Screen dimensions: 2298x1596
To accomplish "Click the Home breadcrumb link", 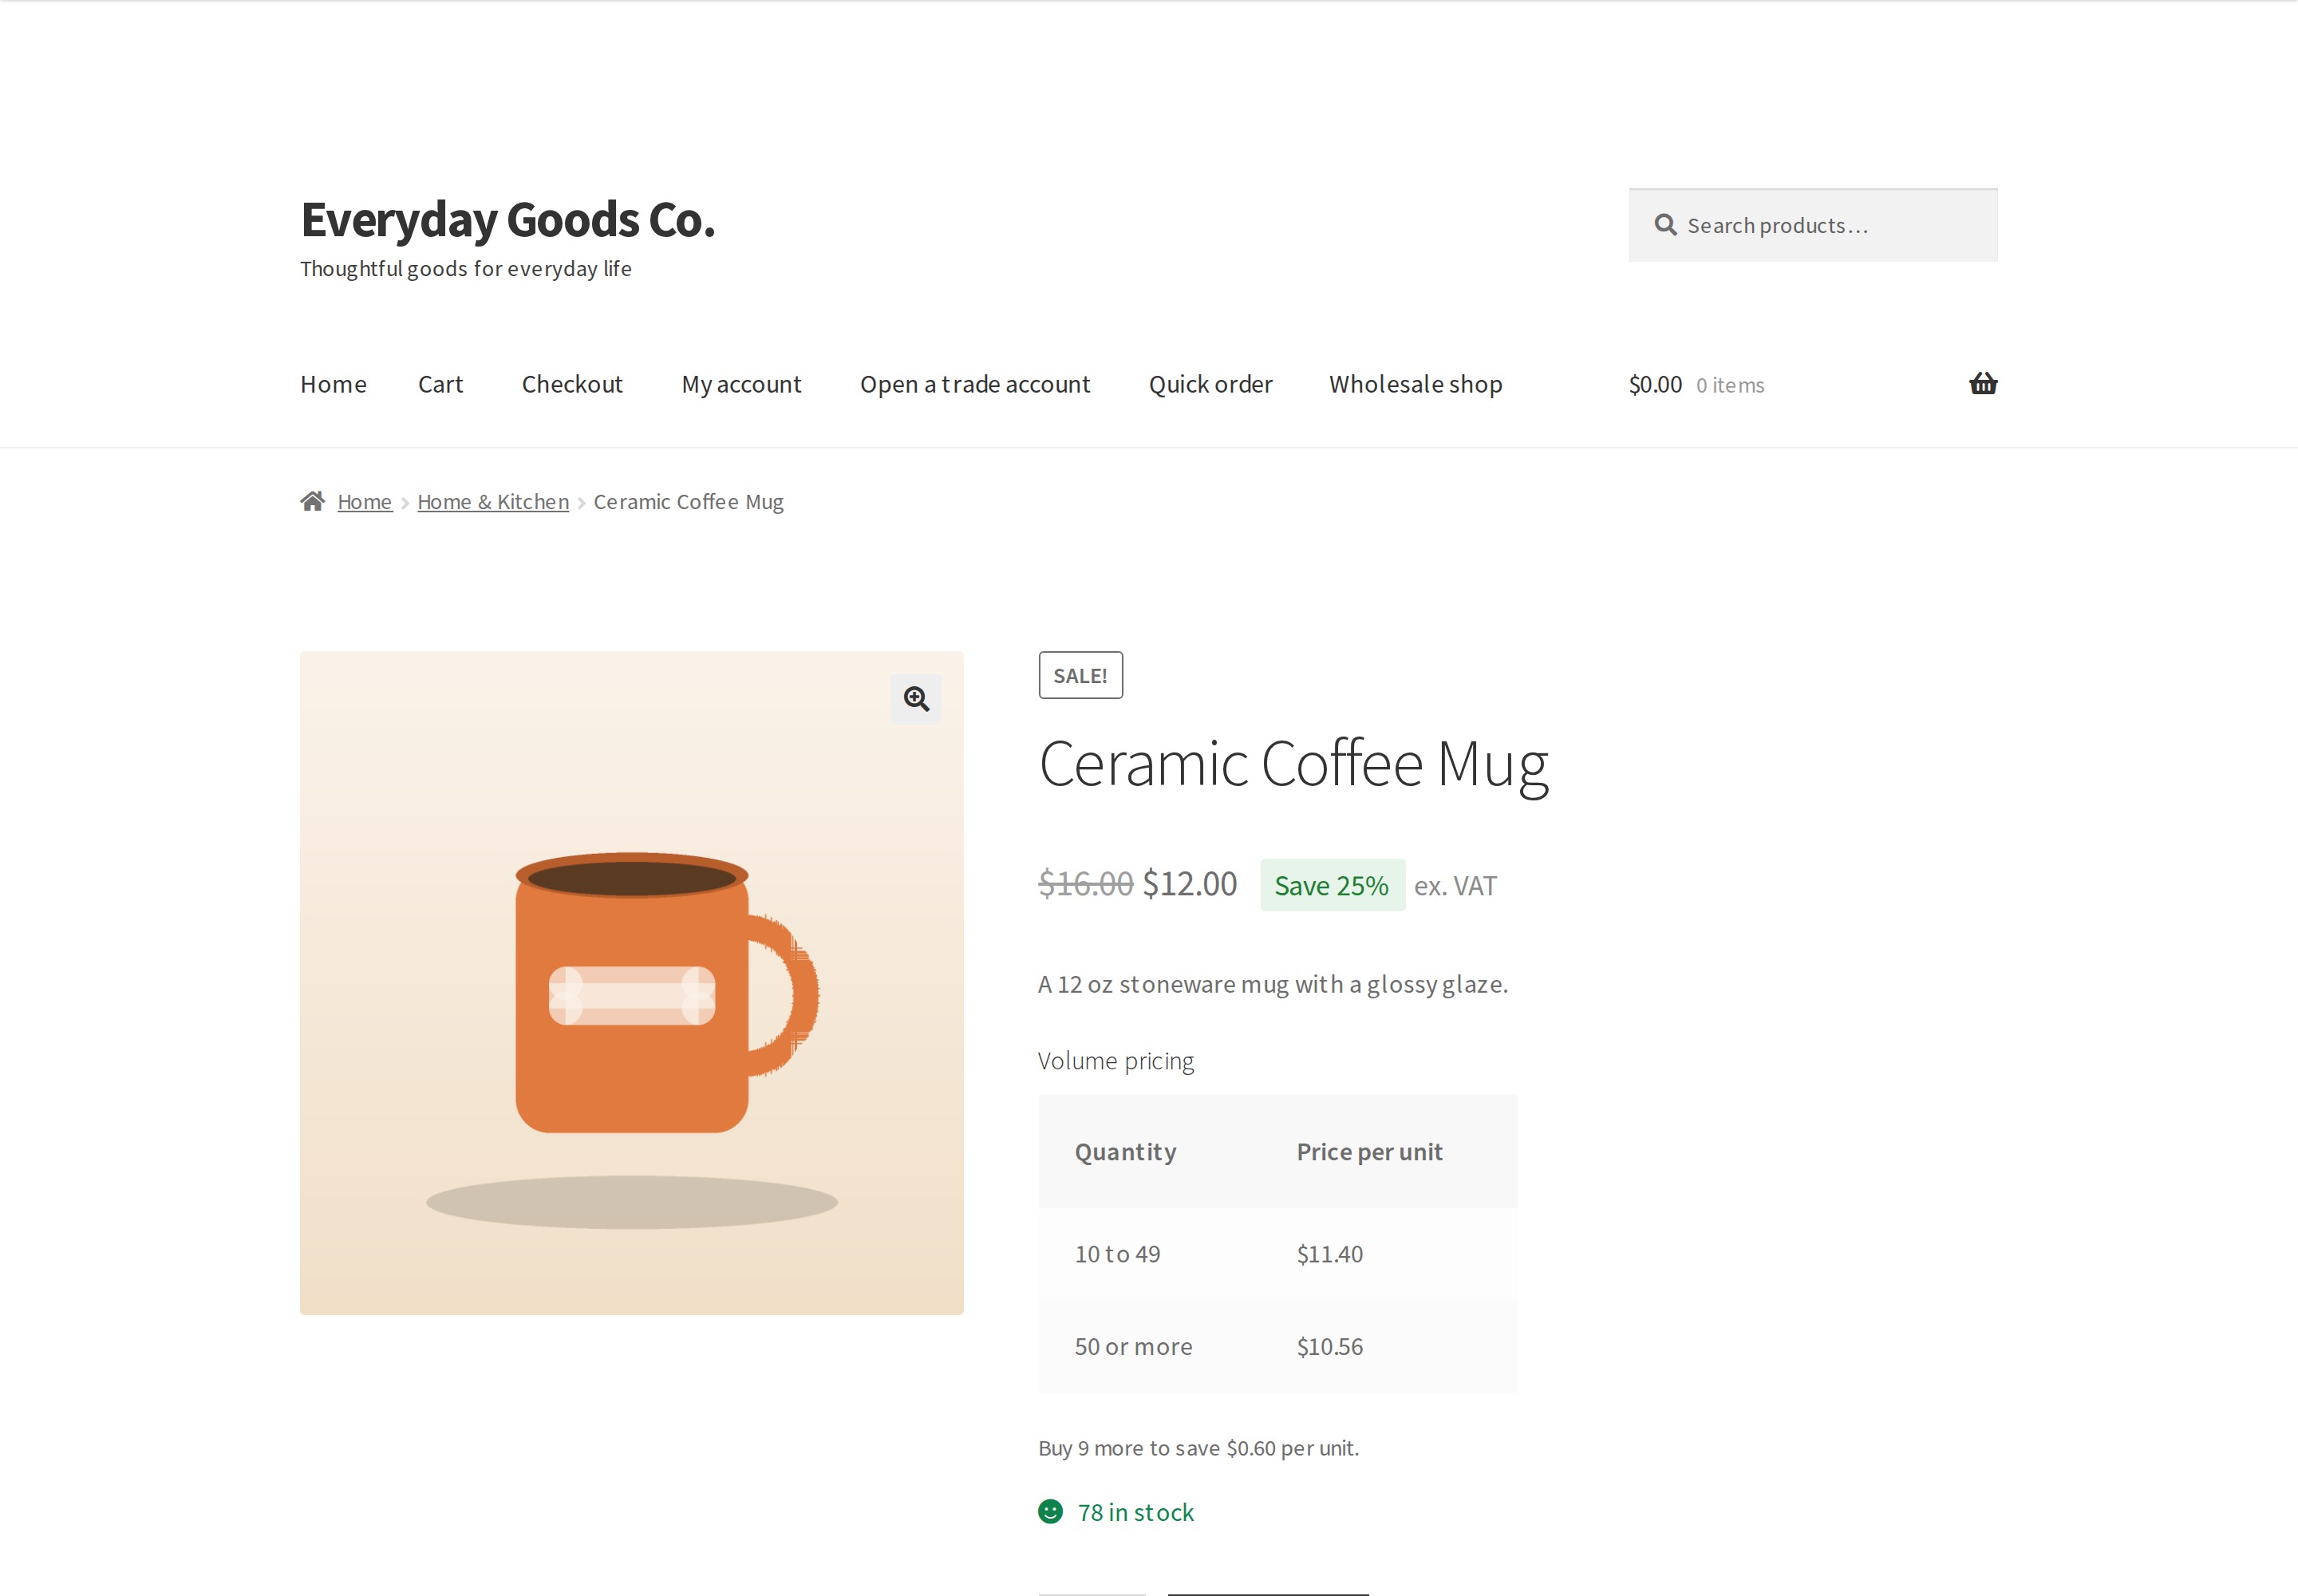I will (364, 502).
